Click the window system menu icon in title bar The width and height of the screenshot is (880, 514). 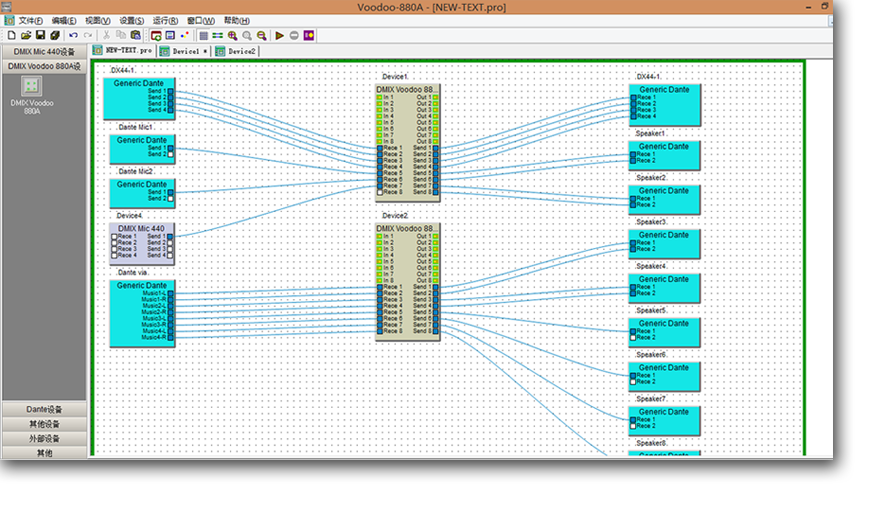tap(6, 7)
